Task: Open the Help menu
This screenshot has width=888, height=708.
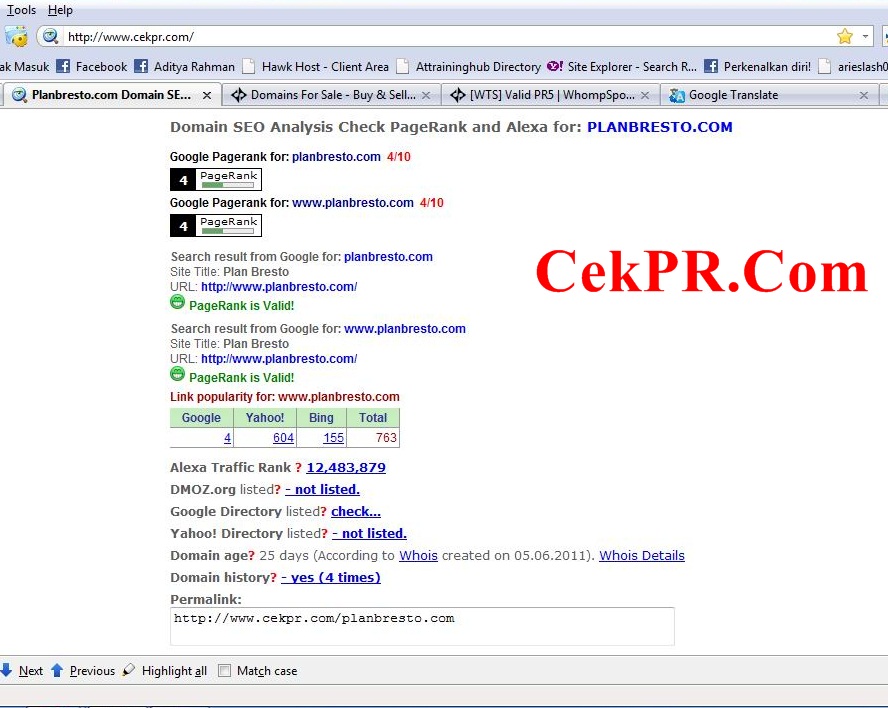Action: point(60,10)
